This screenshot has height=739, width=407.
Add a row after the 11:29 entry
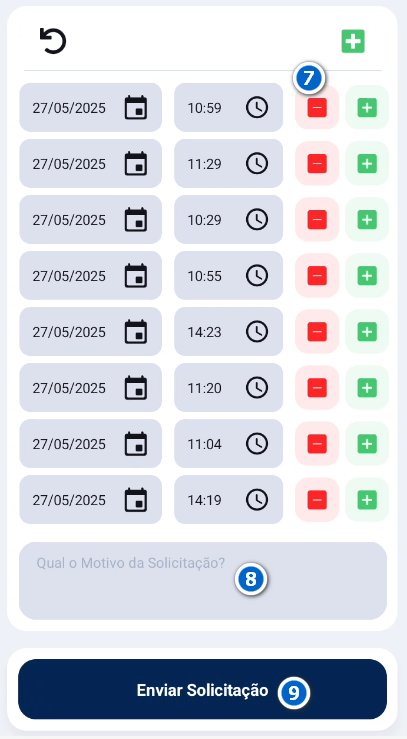(x=367, y=164)
